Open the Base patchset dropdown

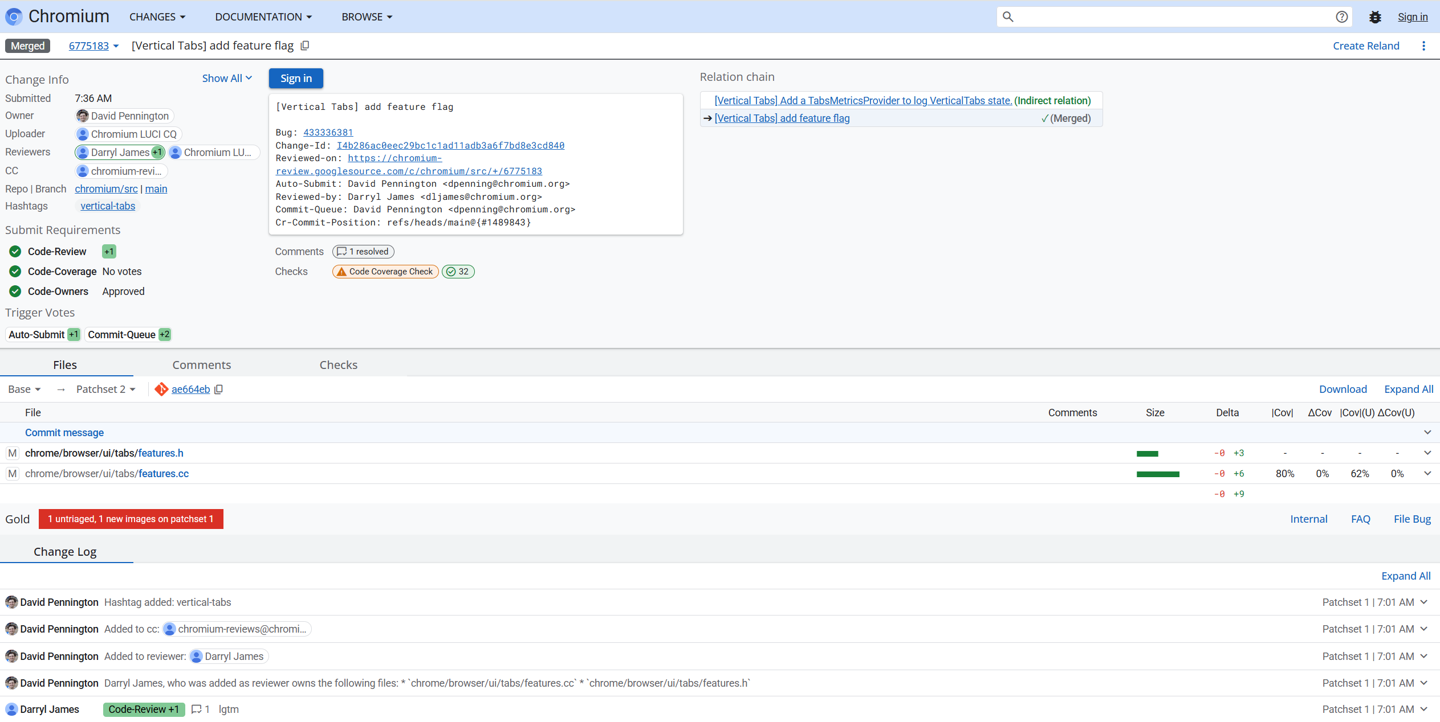pyautogui.click(x=24, y=390)
